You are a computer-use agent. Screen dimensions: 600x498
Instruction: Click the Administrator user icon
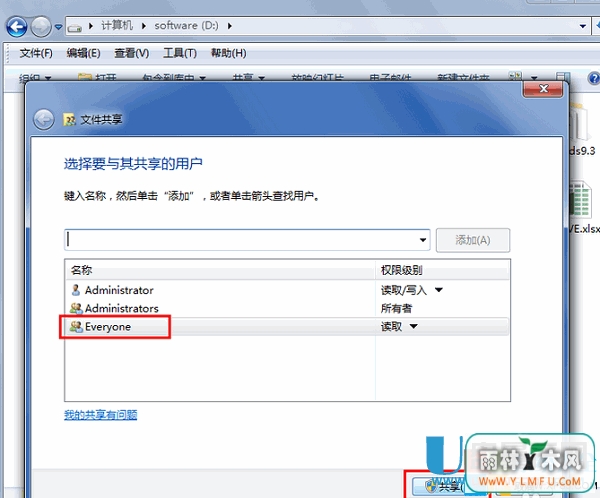(x=76, y=290)
